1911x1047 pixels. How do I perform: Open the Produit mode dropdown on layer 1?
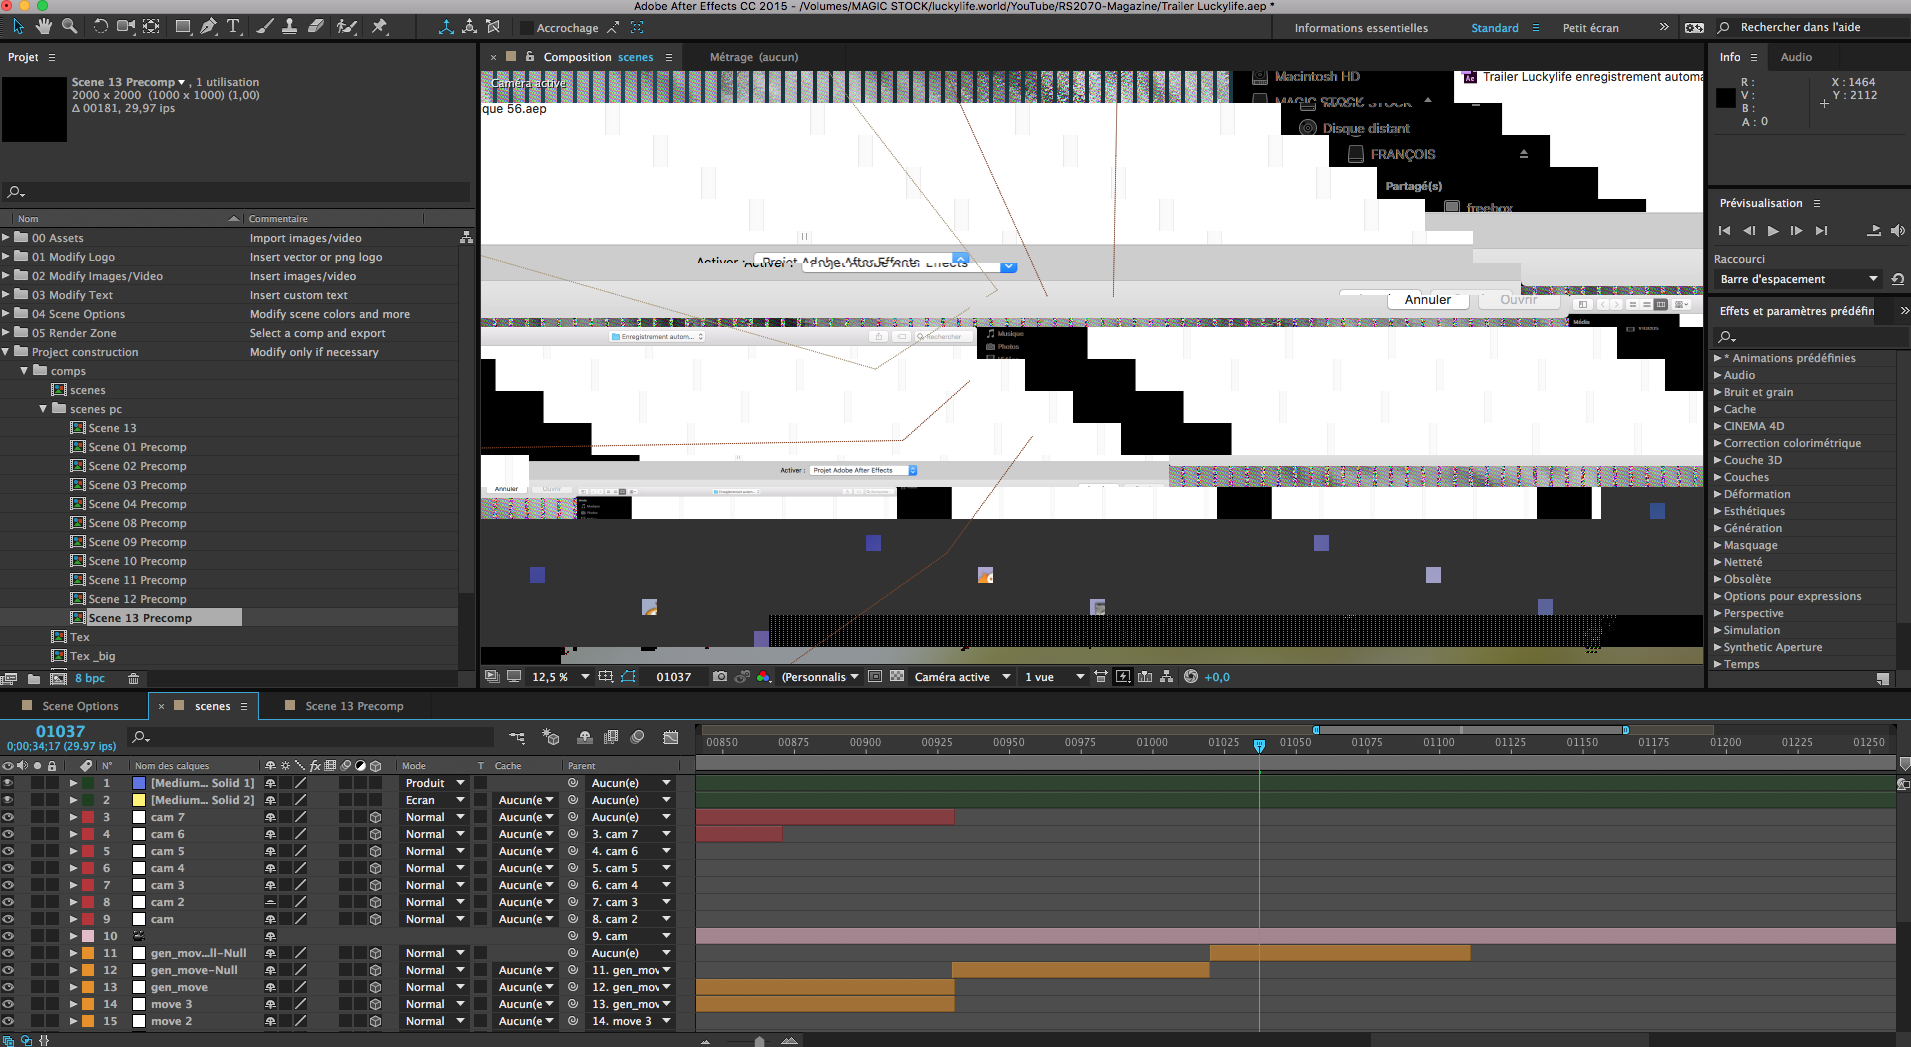[435, 783]
